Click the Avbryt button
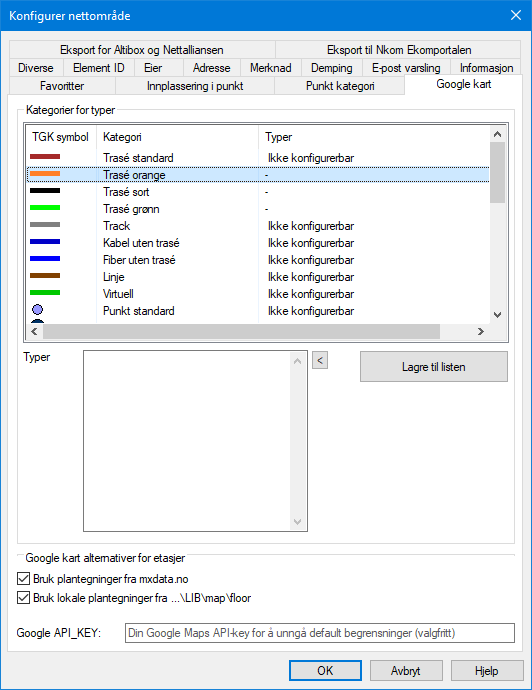Viewport: 532px width, 690px height. (x=406, y=671)
